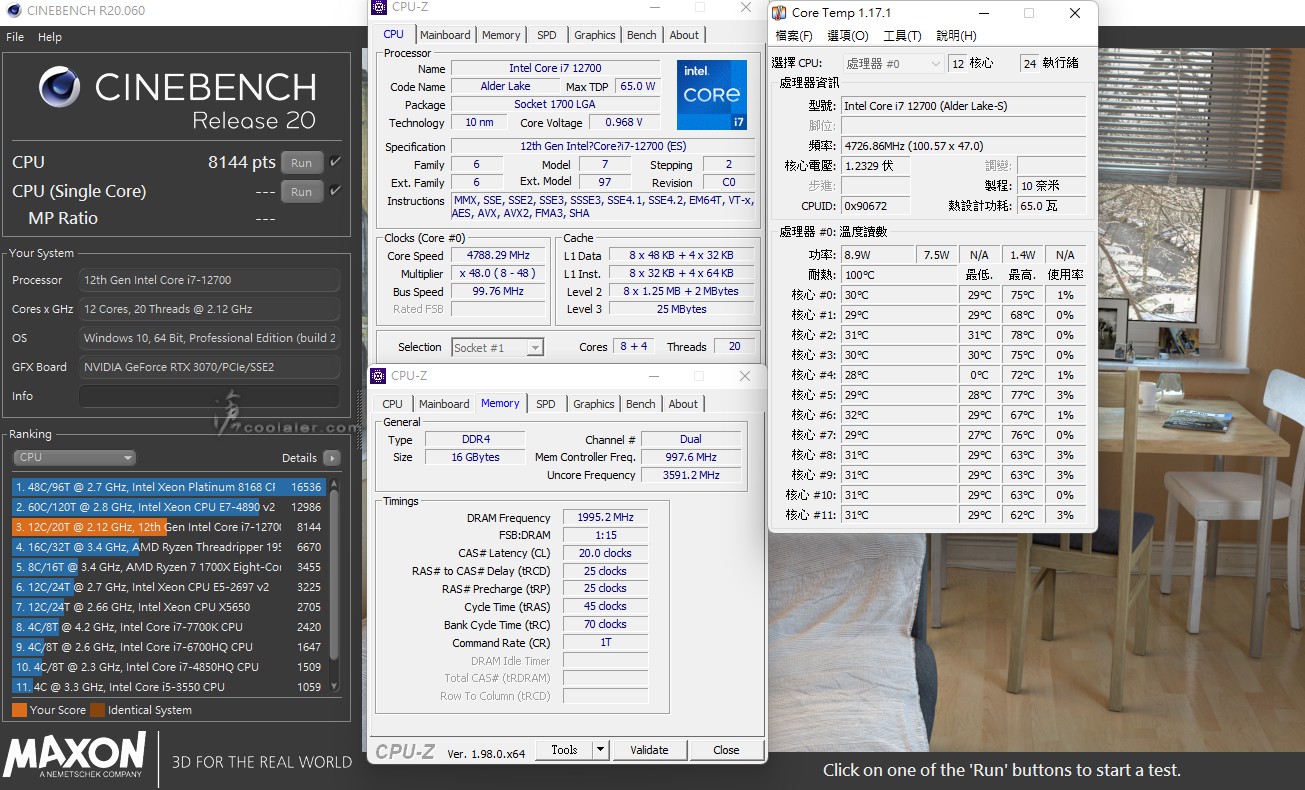Click the Cinebench window title icon
The width and height of the screenshot is (1305, 790).
(x=13, y=11)
